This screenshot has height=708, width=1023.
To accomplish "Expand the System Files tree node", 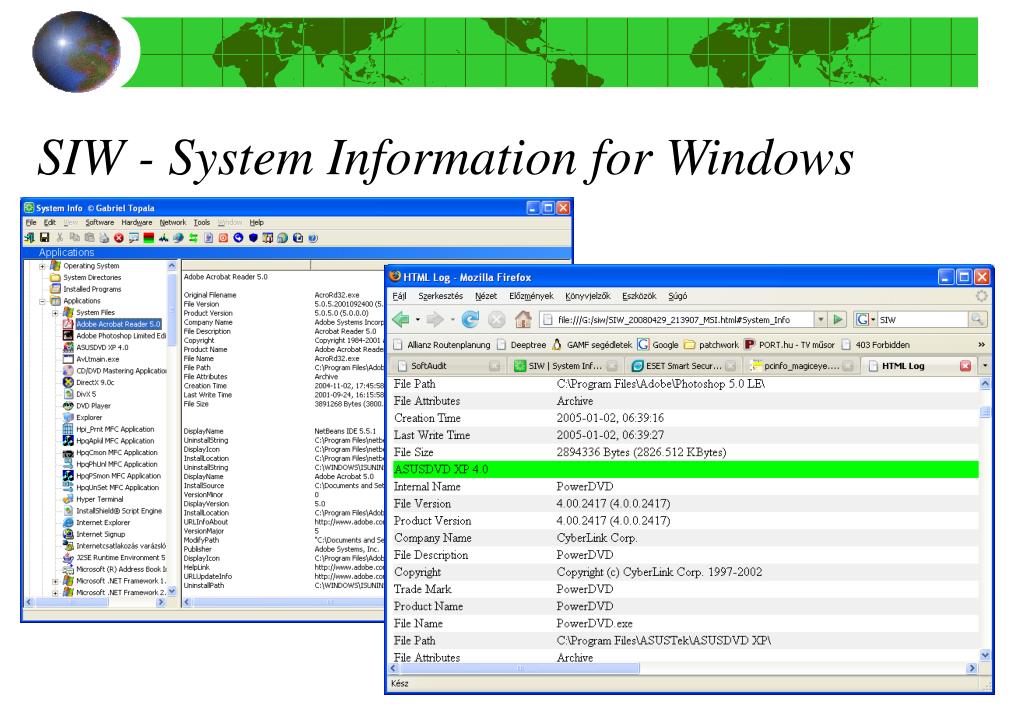I will click(55, 313).
